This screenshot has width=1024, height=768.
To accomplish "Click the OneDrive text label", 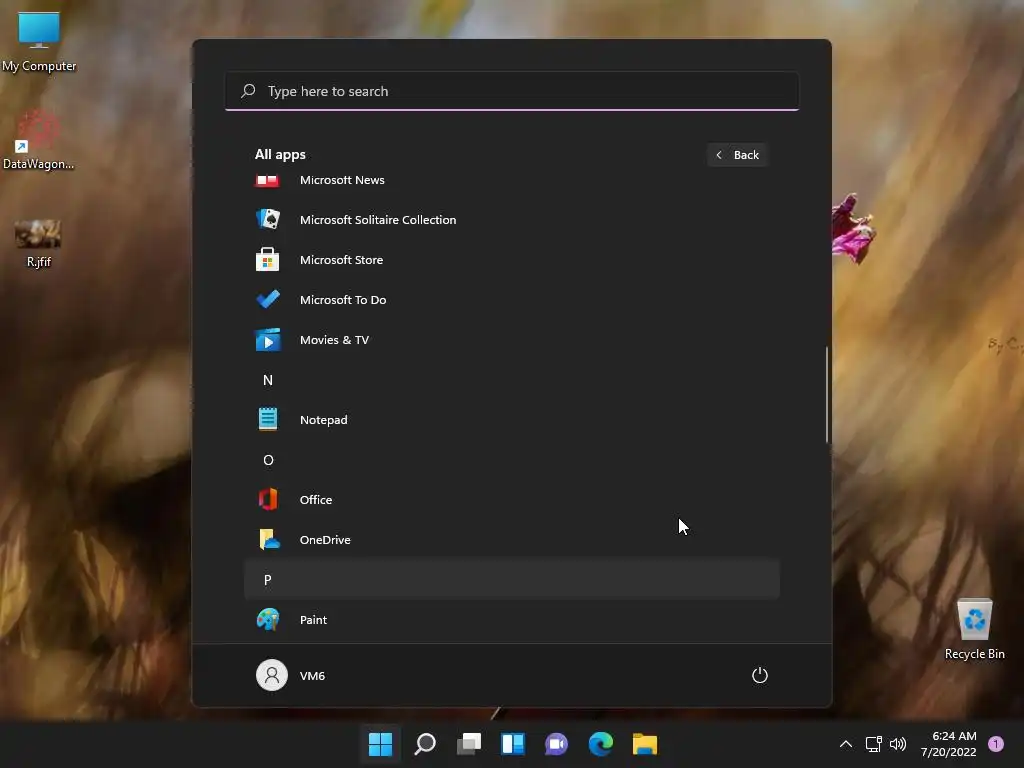I will pyautogui.click(x=325, y=540).
